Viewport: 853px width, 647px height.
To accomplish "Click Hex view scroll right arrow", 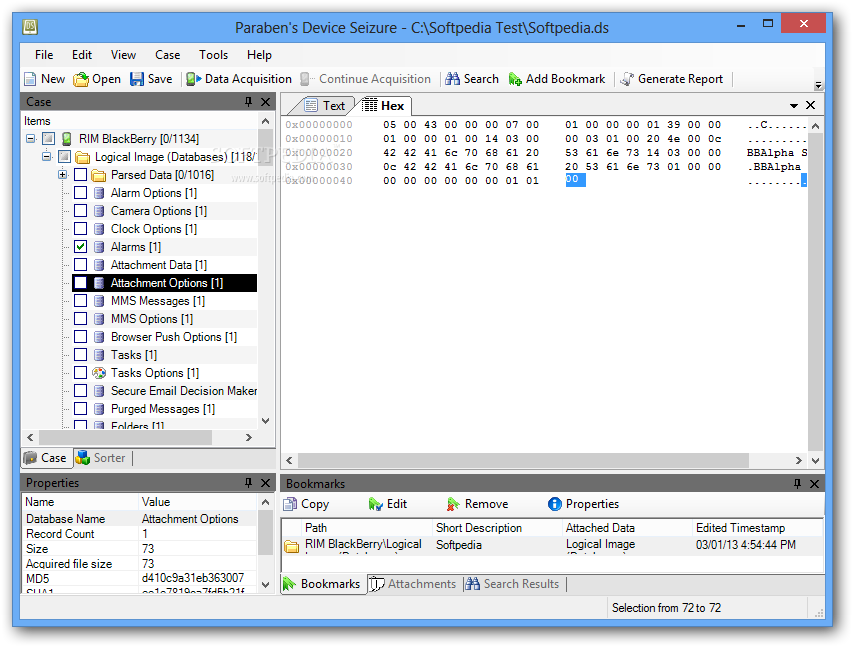I will 799,460.
